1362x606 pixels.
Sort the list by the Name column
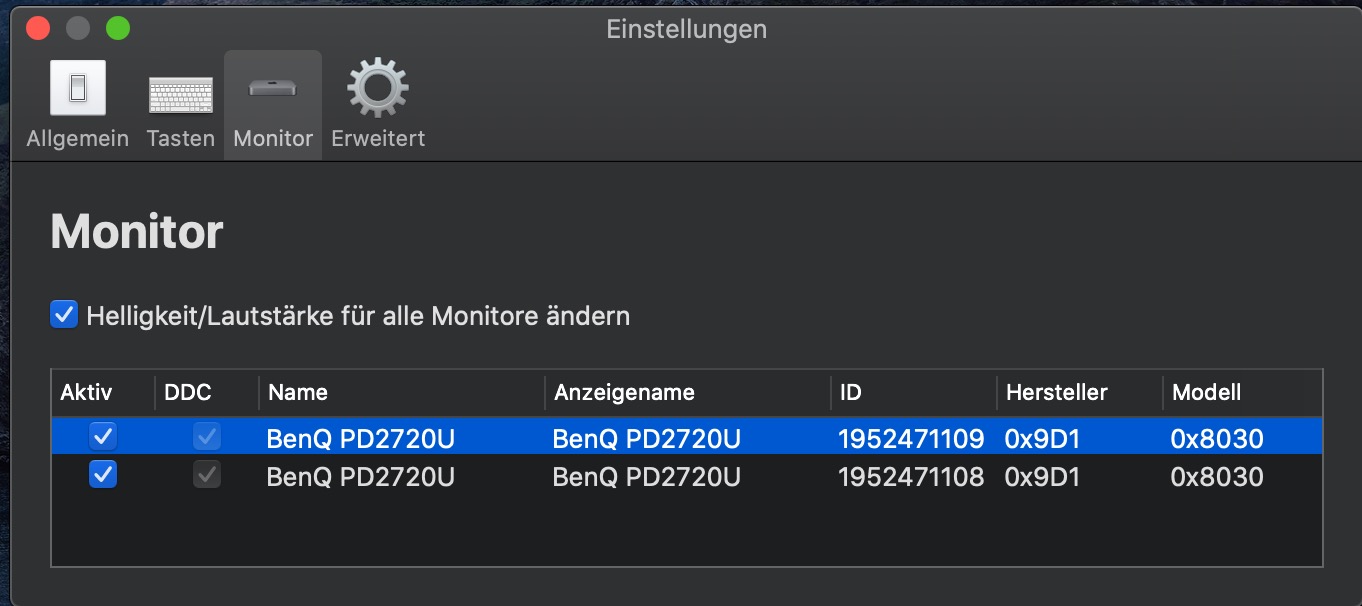click(x=298, y=392)
